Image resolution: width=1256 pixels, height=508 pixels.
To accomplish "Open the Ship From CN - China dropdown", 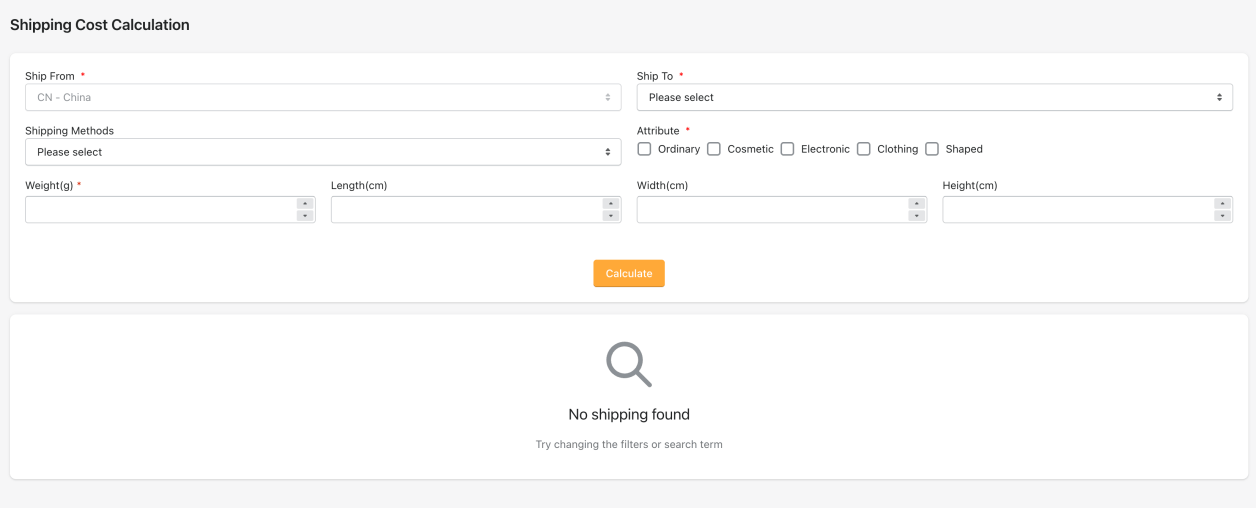I will pyautogui.click(x=323, y=97).
